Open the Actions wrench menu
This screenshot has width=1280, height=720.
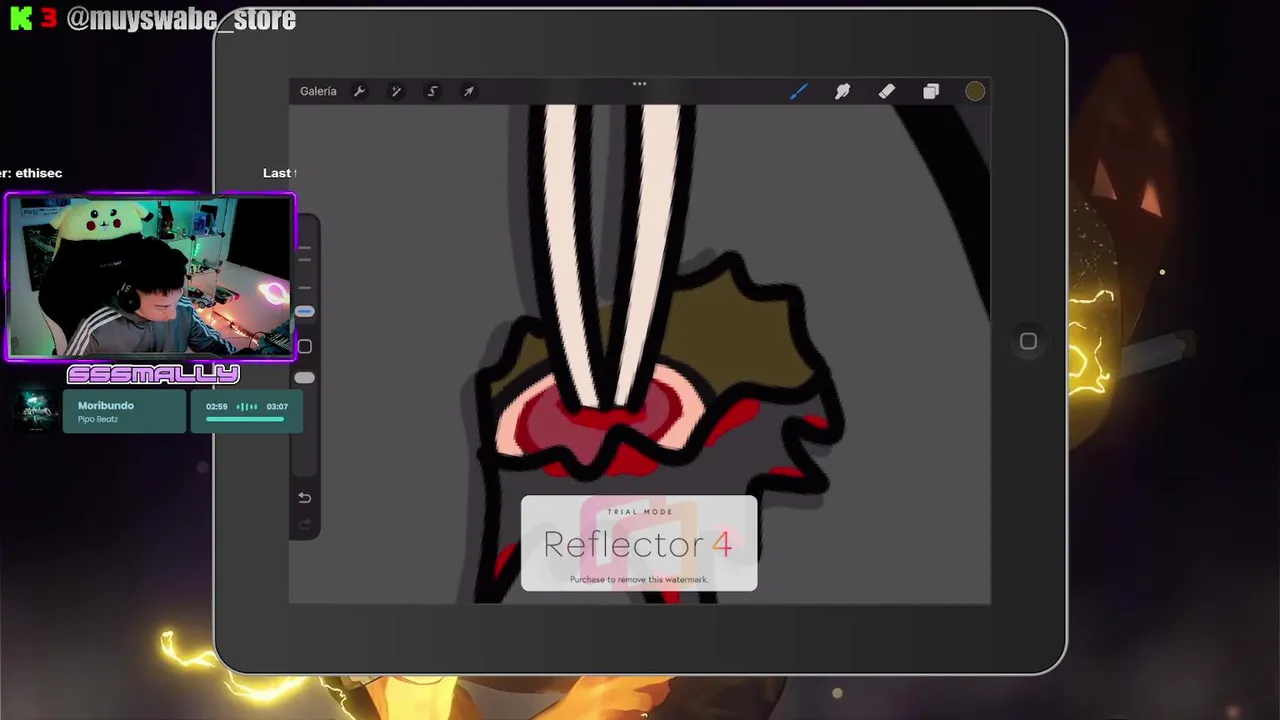[x=359, y=91]
